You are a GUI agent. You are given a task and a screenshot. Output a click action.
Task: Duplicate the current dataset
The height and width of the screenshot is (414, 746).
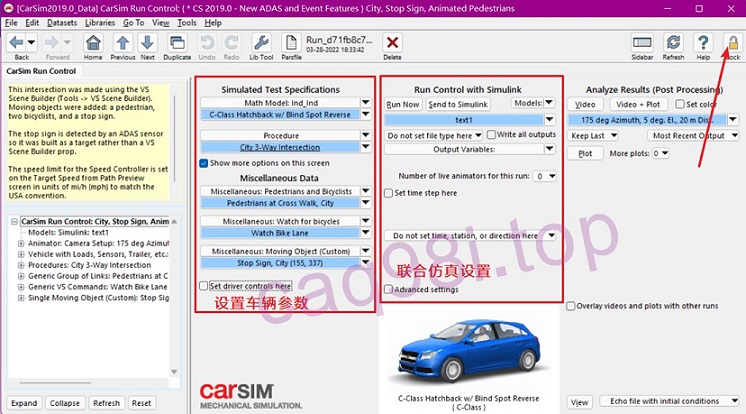coord(177,43)
